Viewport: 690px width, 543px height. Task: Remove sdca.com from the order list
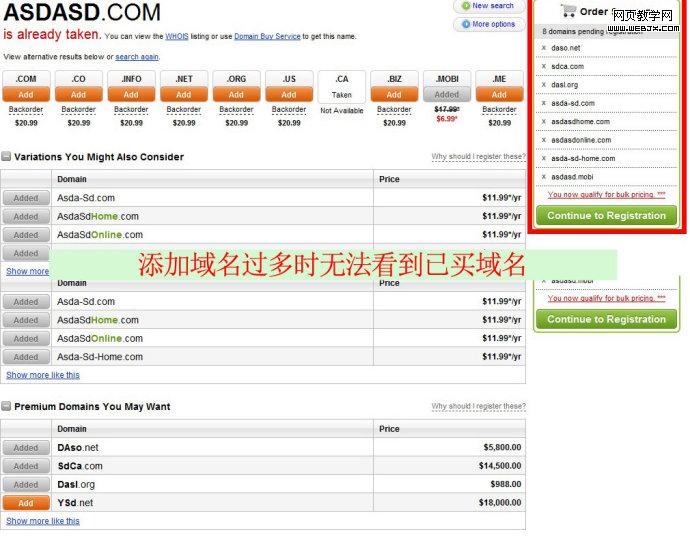[544, 66]
